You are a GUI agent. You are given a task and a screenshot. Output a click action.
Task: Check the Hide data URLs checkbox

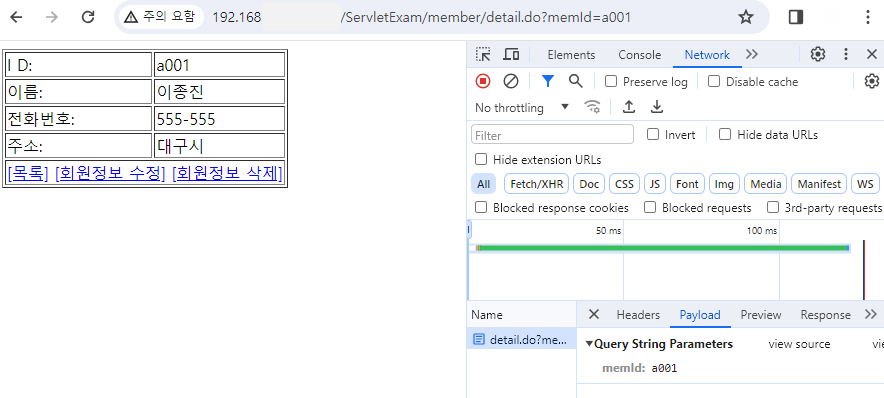click(725, 134)
